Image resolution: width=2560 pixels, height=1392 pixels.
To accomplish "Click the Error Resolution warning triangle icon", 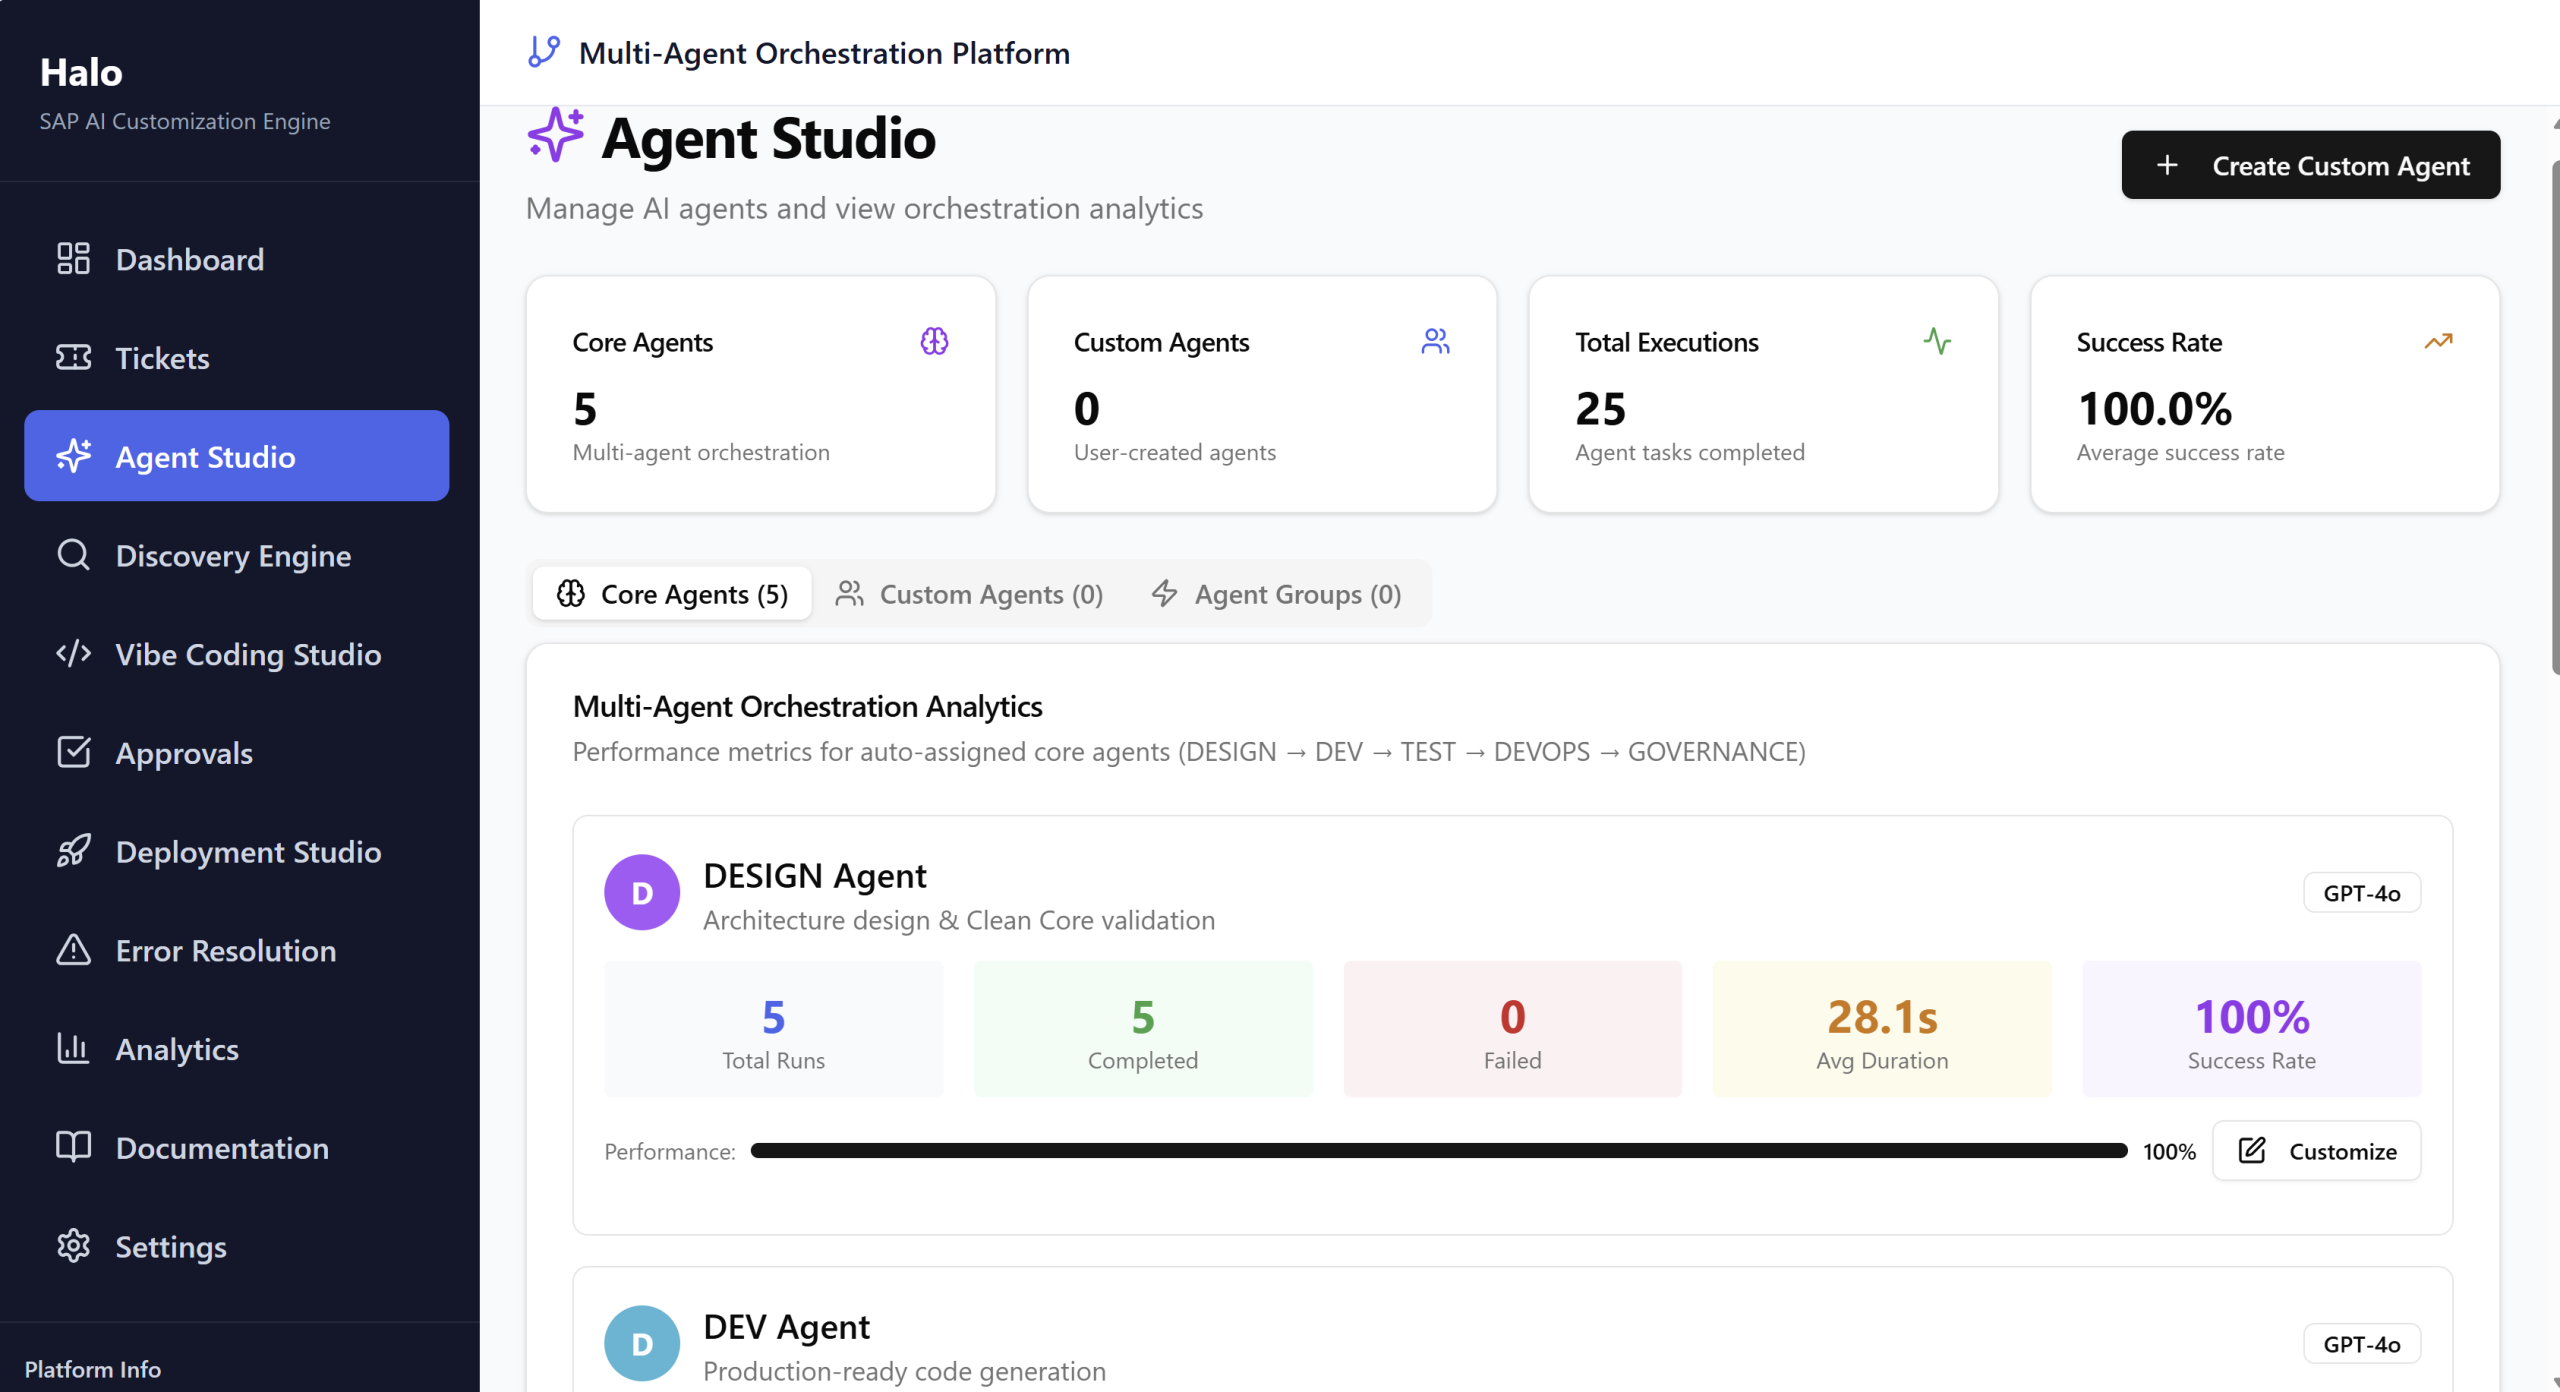I will tap(73, 950).
